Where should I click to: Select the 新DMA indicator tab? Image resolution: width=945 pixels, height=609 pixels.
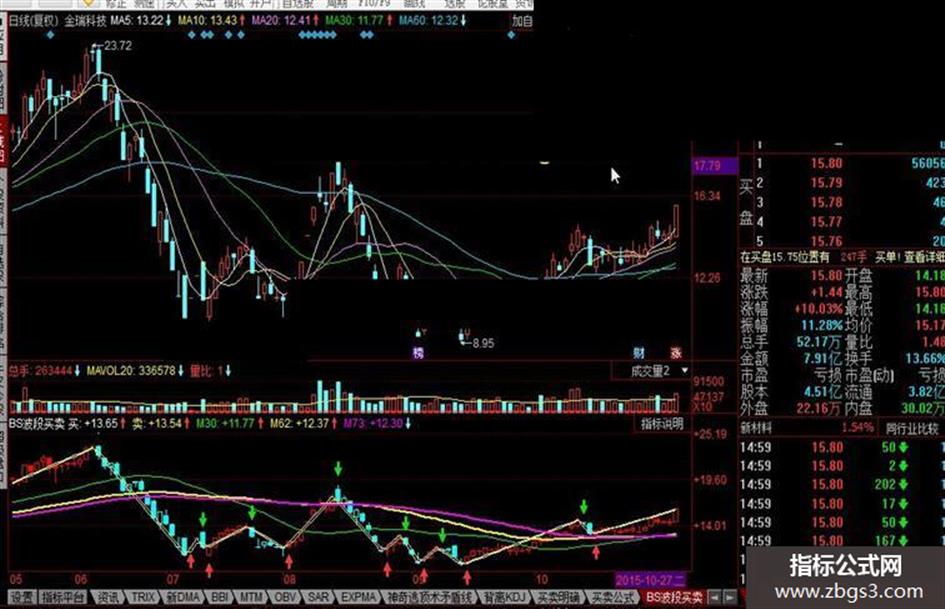click(183, 598)
